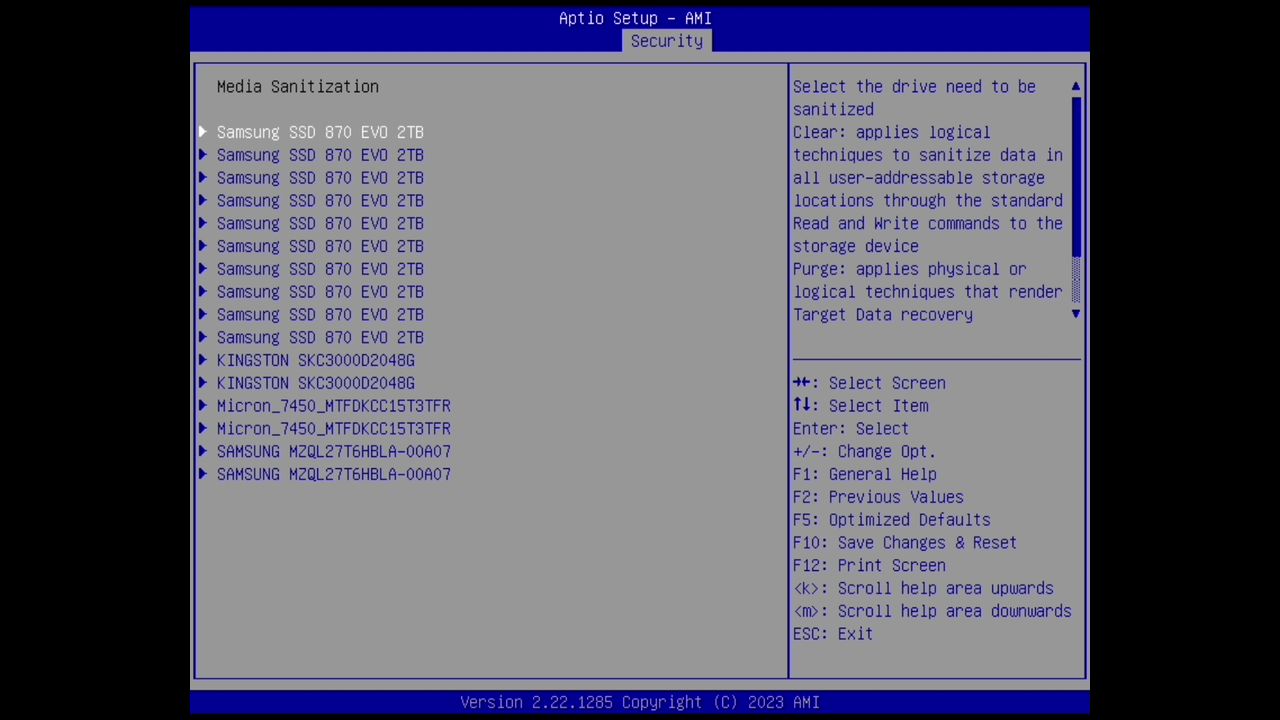The width and height of the screenshot is (1280, 720).
Task: Click the Version 2.22.1285 copyright footer
Action: pos(640,702)
